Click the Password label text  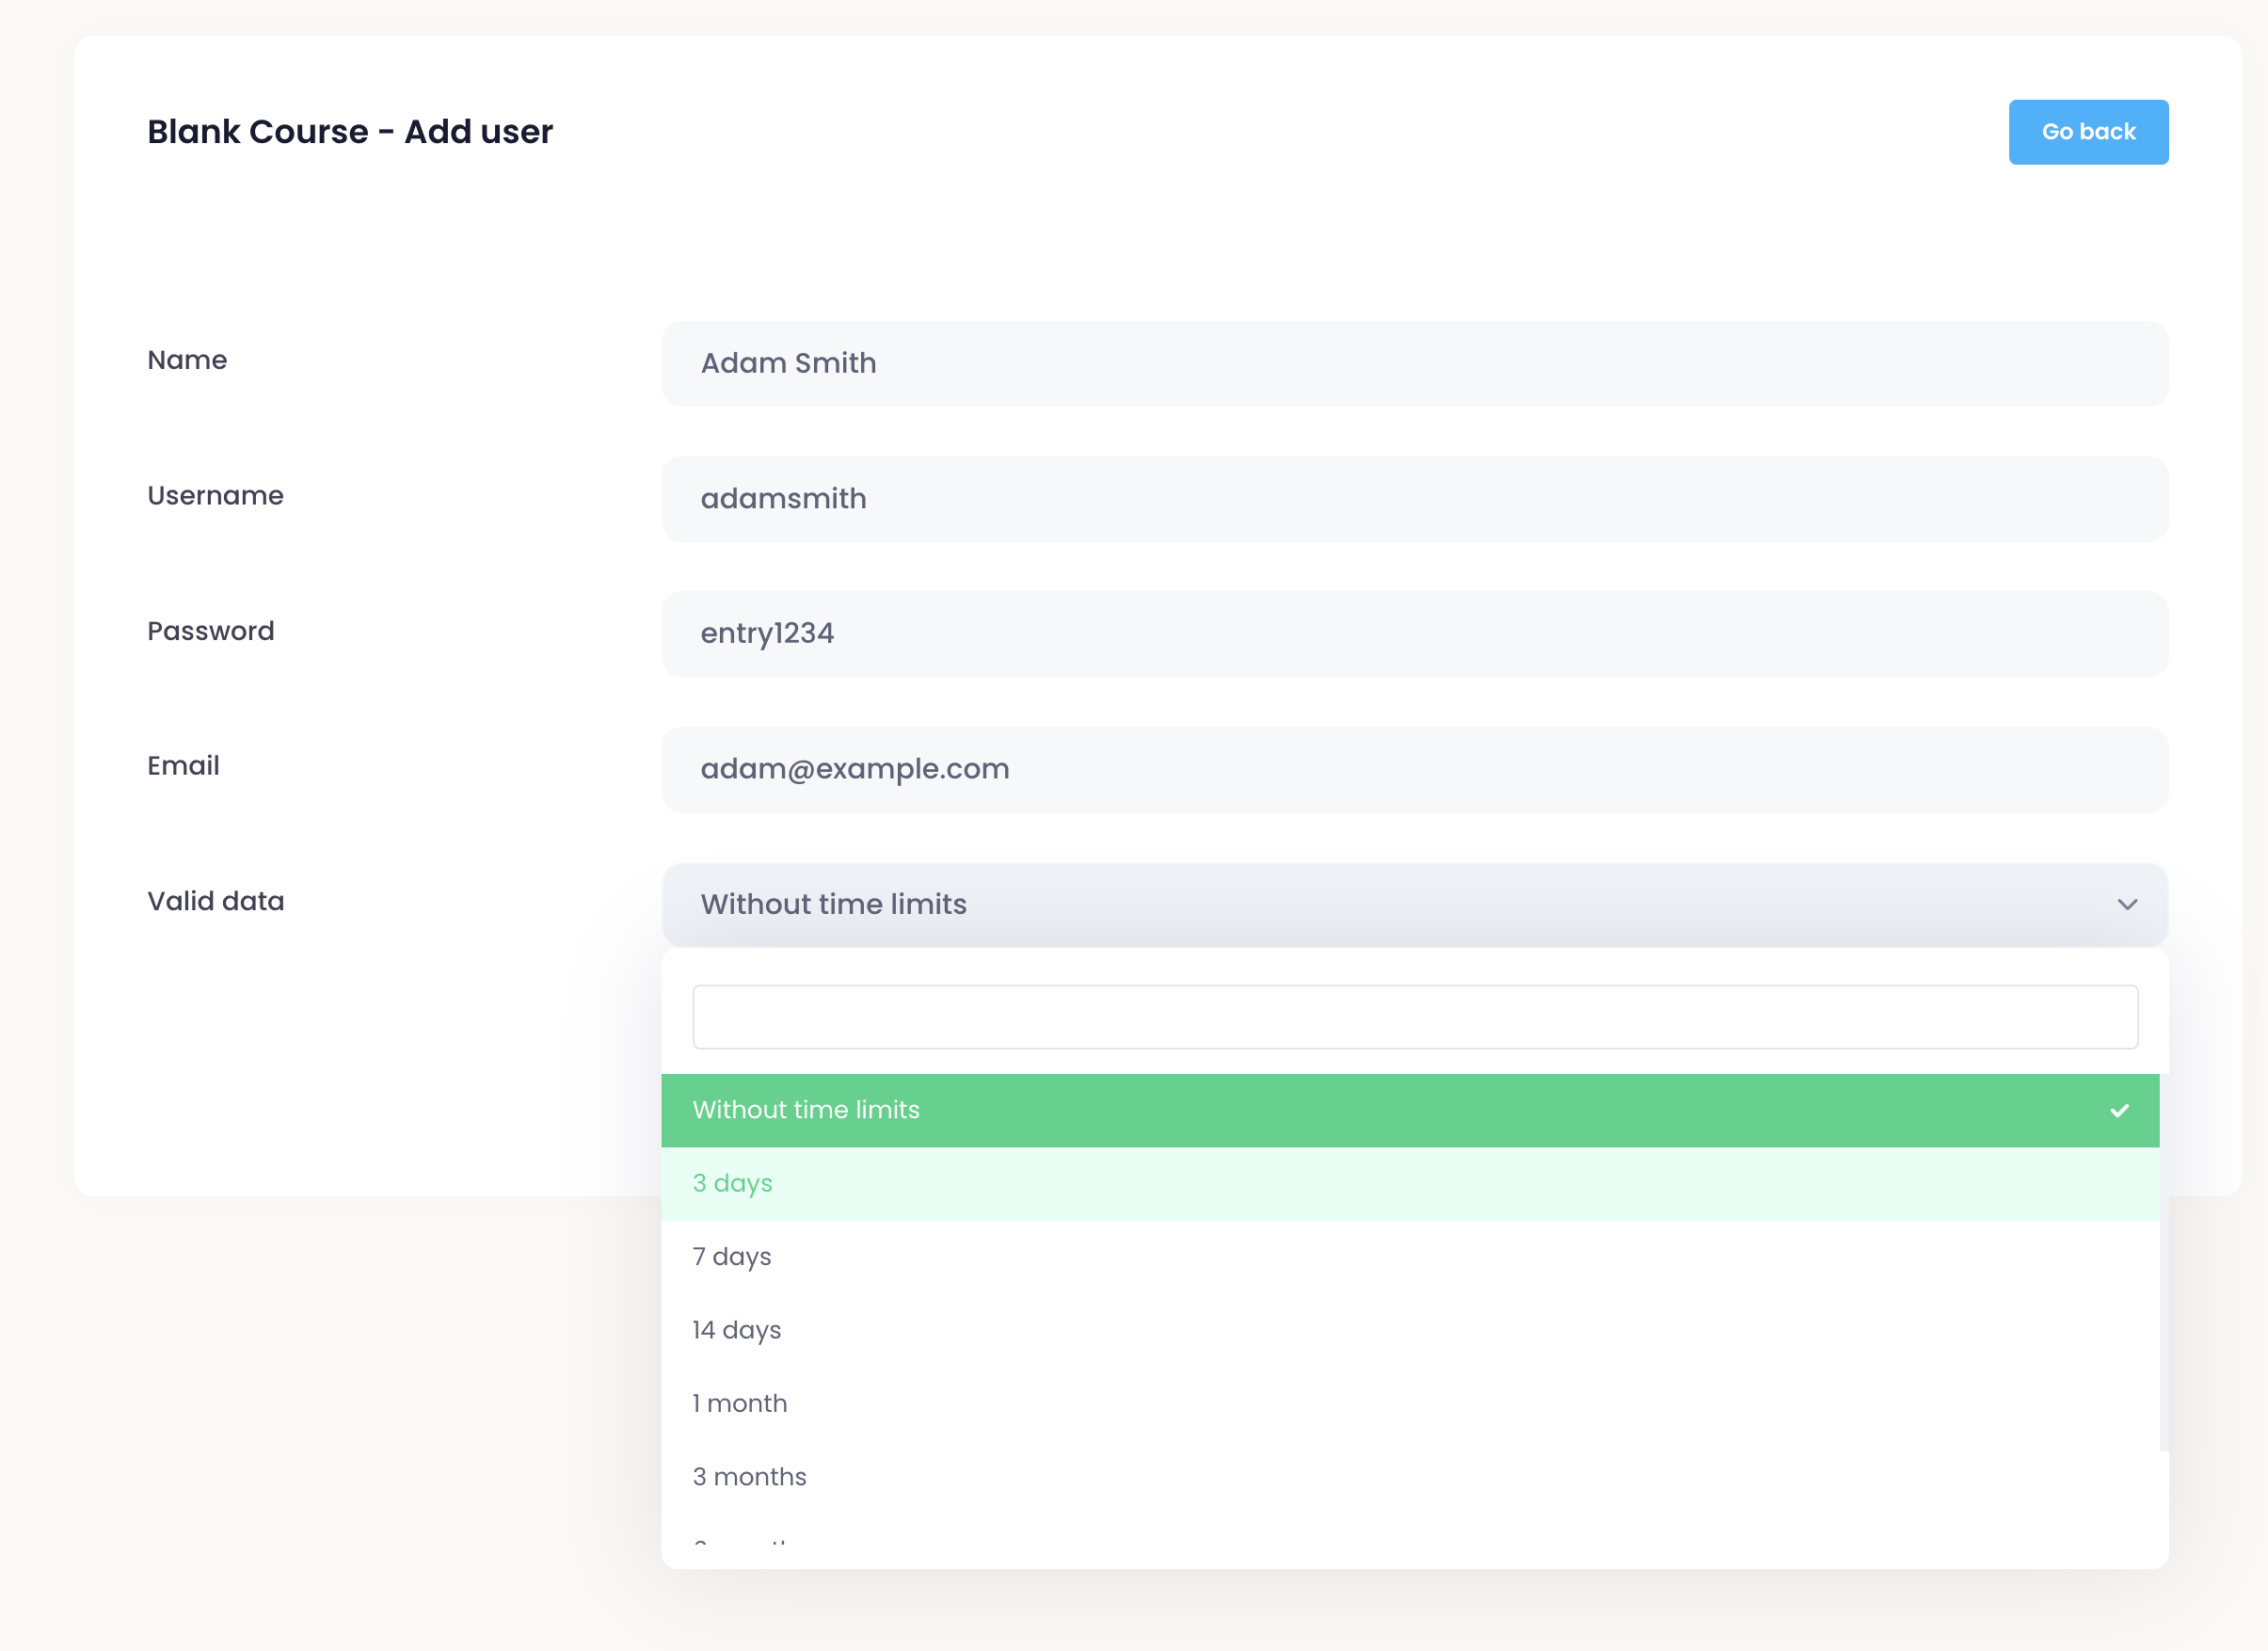(x=211, y=631)
